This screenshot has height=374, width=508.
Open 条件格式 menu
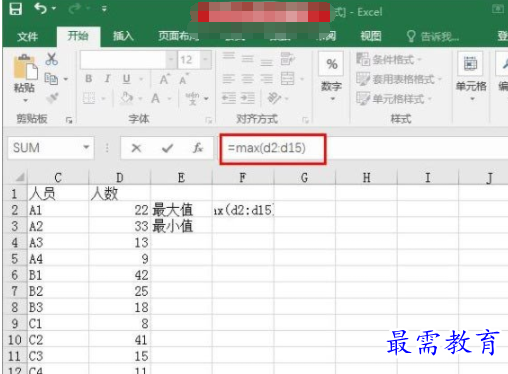[x=389, y=59]
